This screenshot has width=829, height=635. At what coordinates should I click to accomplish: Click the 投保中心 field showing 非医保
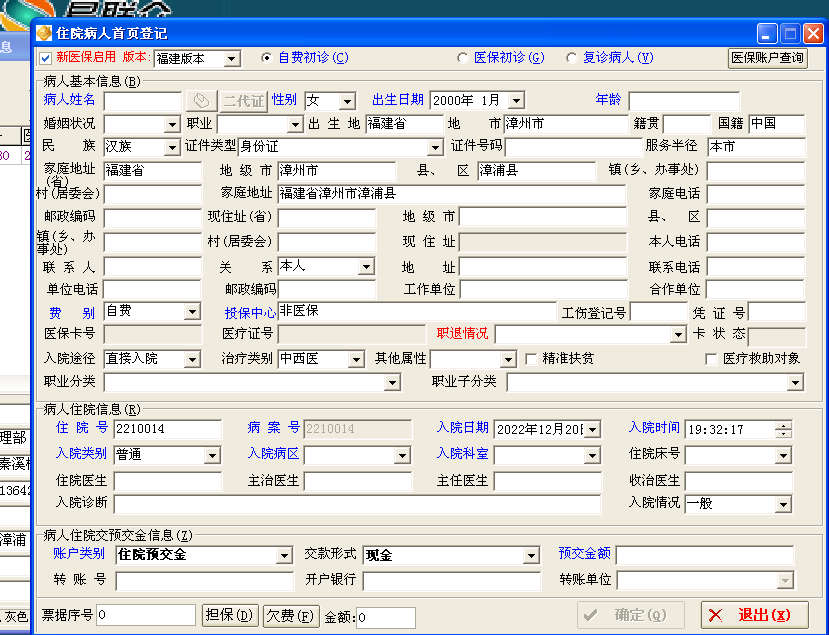417,312
